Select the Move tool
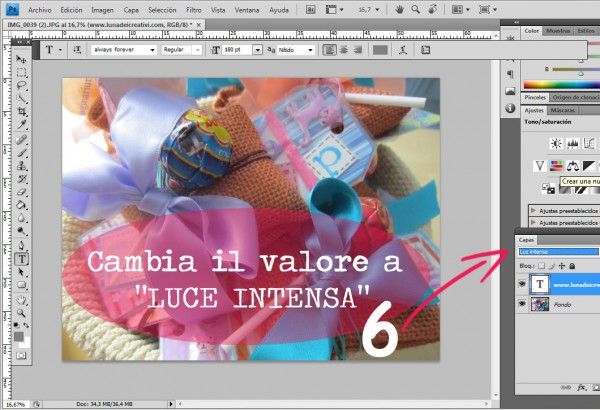This screenshot has width=600, height=410. [x=21, y=59]
